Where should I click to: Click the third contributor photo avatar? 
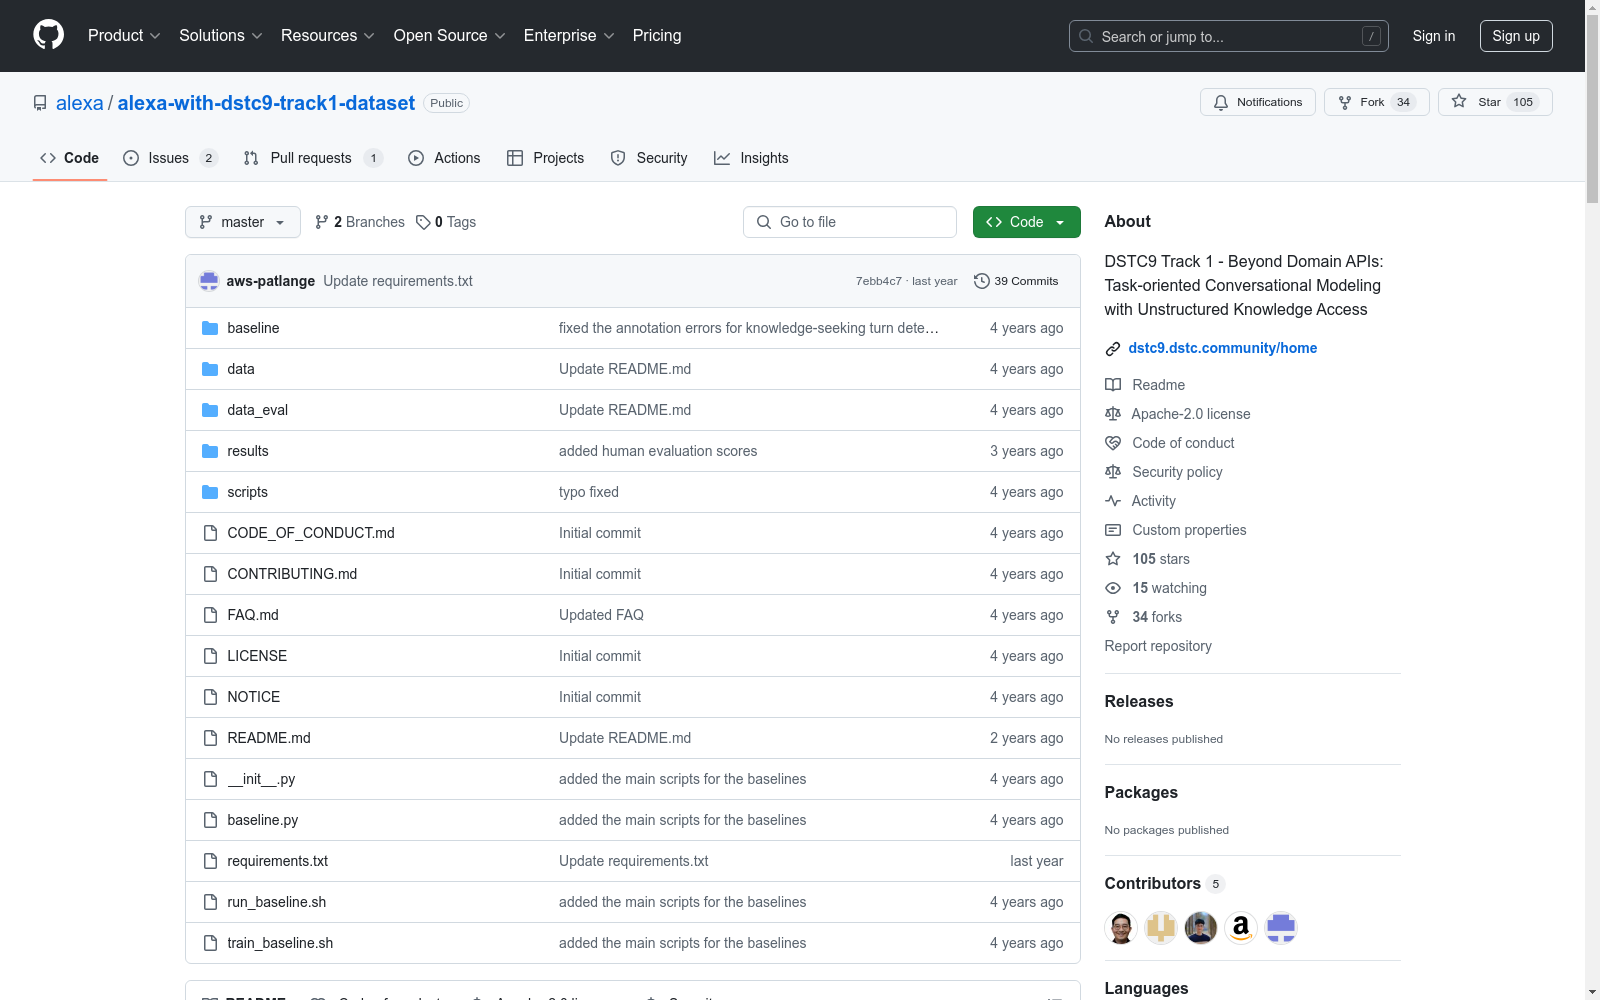[1201, 928]
